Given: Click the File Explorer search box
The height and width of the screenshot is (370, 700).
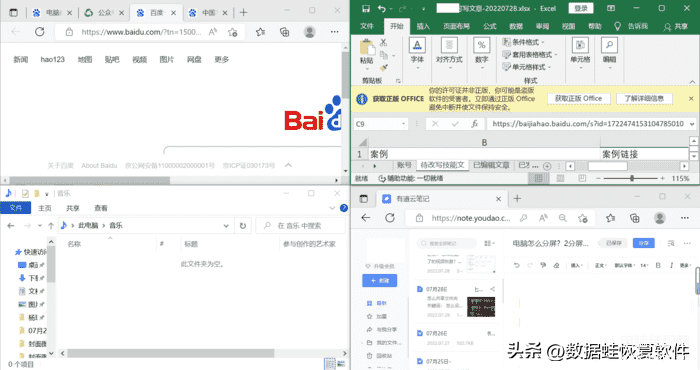Looking at the screenshot, I should (x=300, y=226).
